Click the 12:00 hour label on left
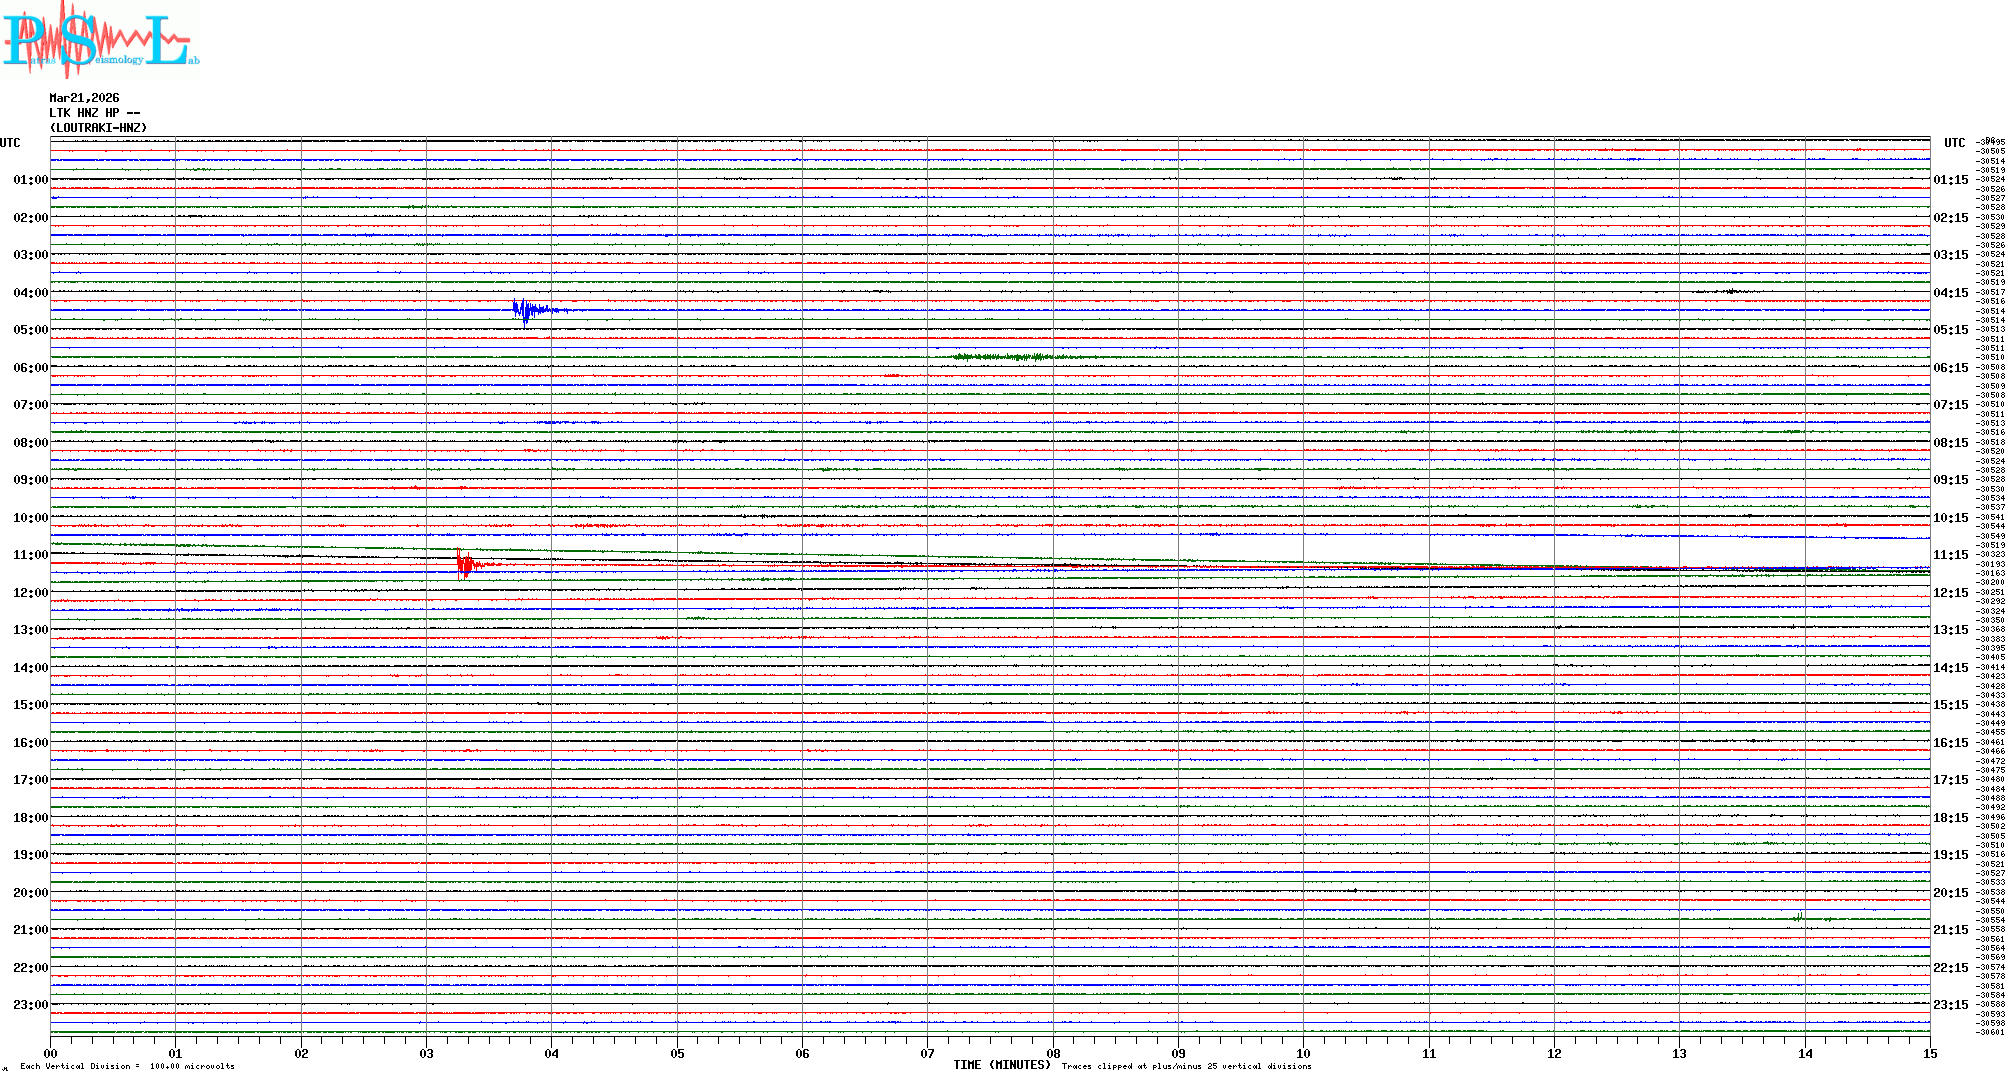 [30, 593]
